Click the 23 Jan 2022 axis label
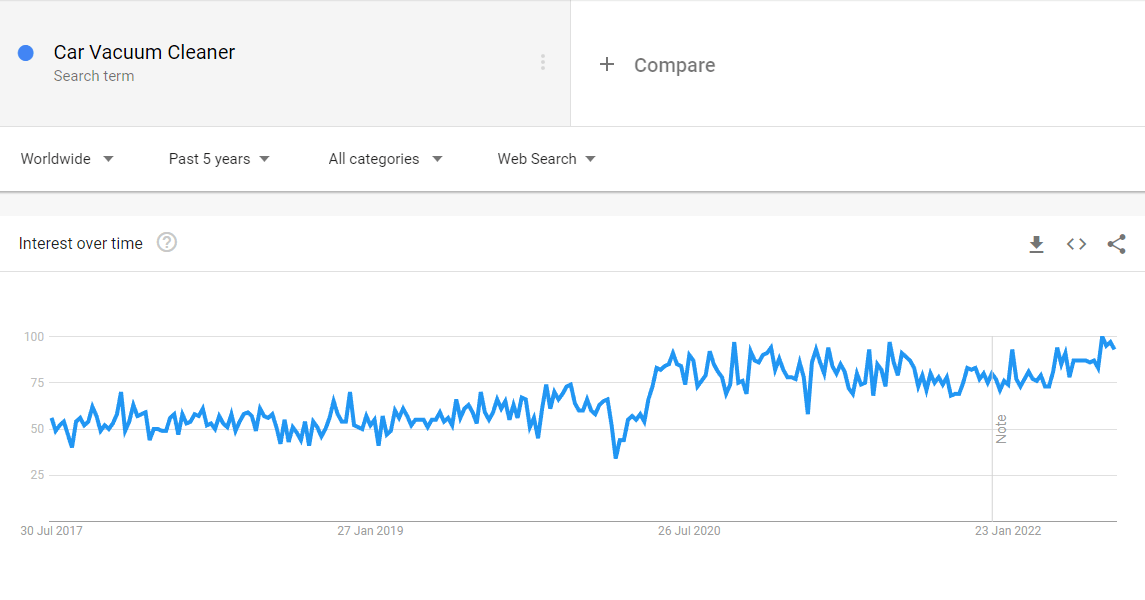The width and height of the screenshot is (1145, 600). pos(1008,531)
